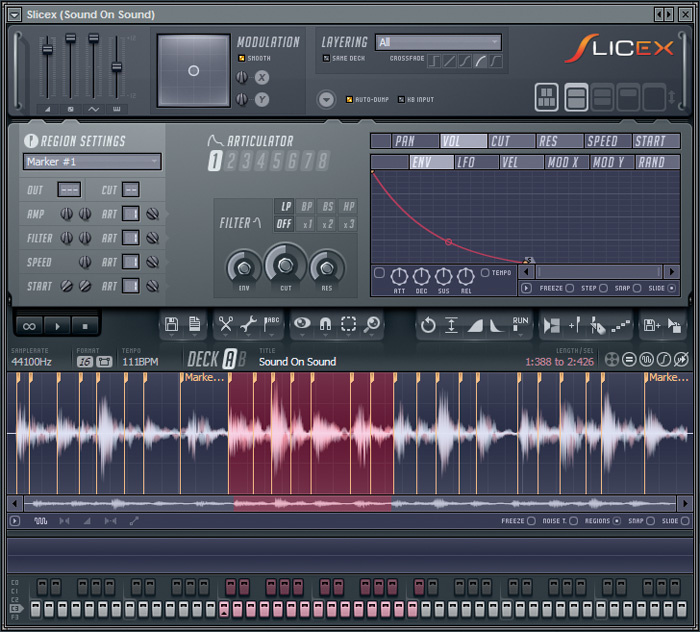Select the LFO tab

pyautogui.click(x=466, y=162)
